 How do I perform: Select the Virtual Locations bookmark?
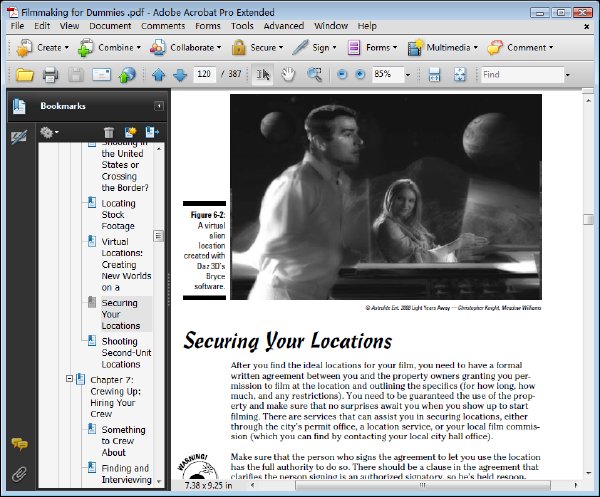tap(126, 264)
